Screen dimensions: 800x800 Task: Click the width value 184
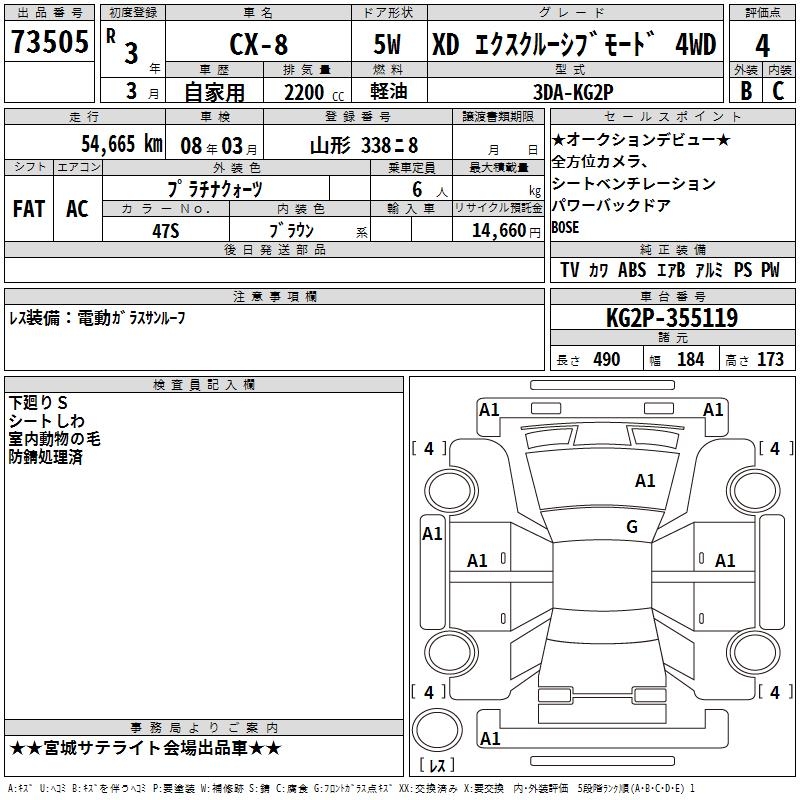(x=690, y=359)
